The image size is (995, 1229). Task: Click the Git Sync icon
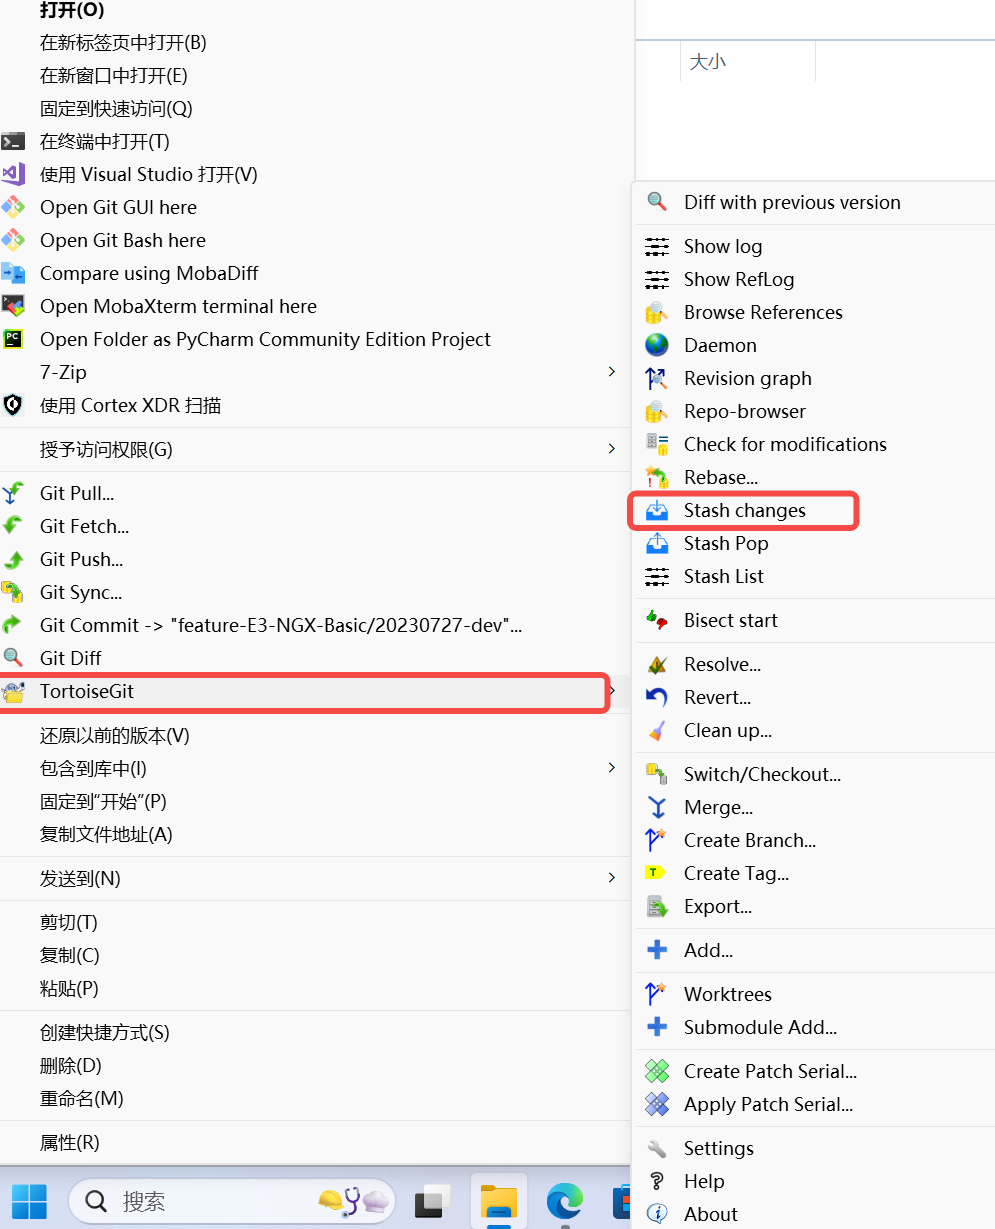pos(12,592)
